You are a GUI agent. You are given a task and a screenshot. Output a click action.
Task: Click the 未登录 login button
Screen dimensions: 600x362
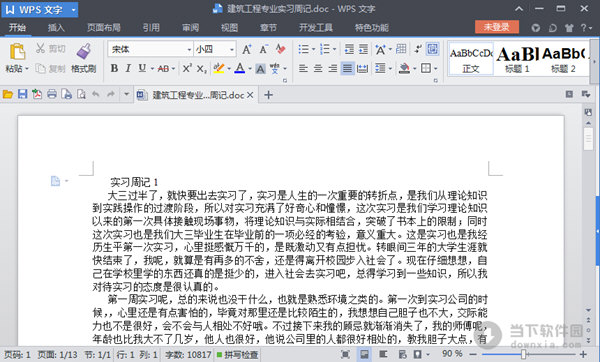pyautogui.click(x=497, y=27)
